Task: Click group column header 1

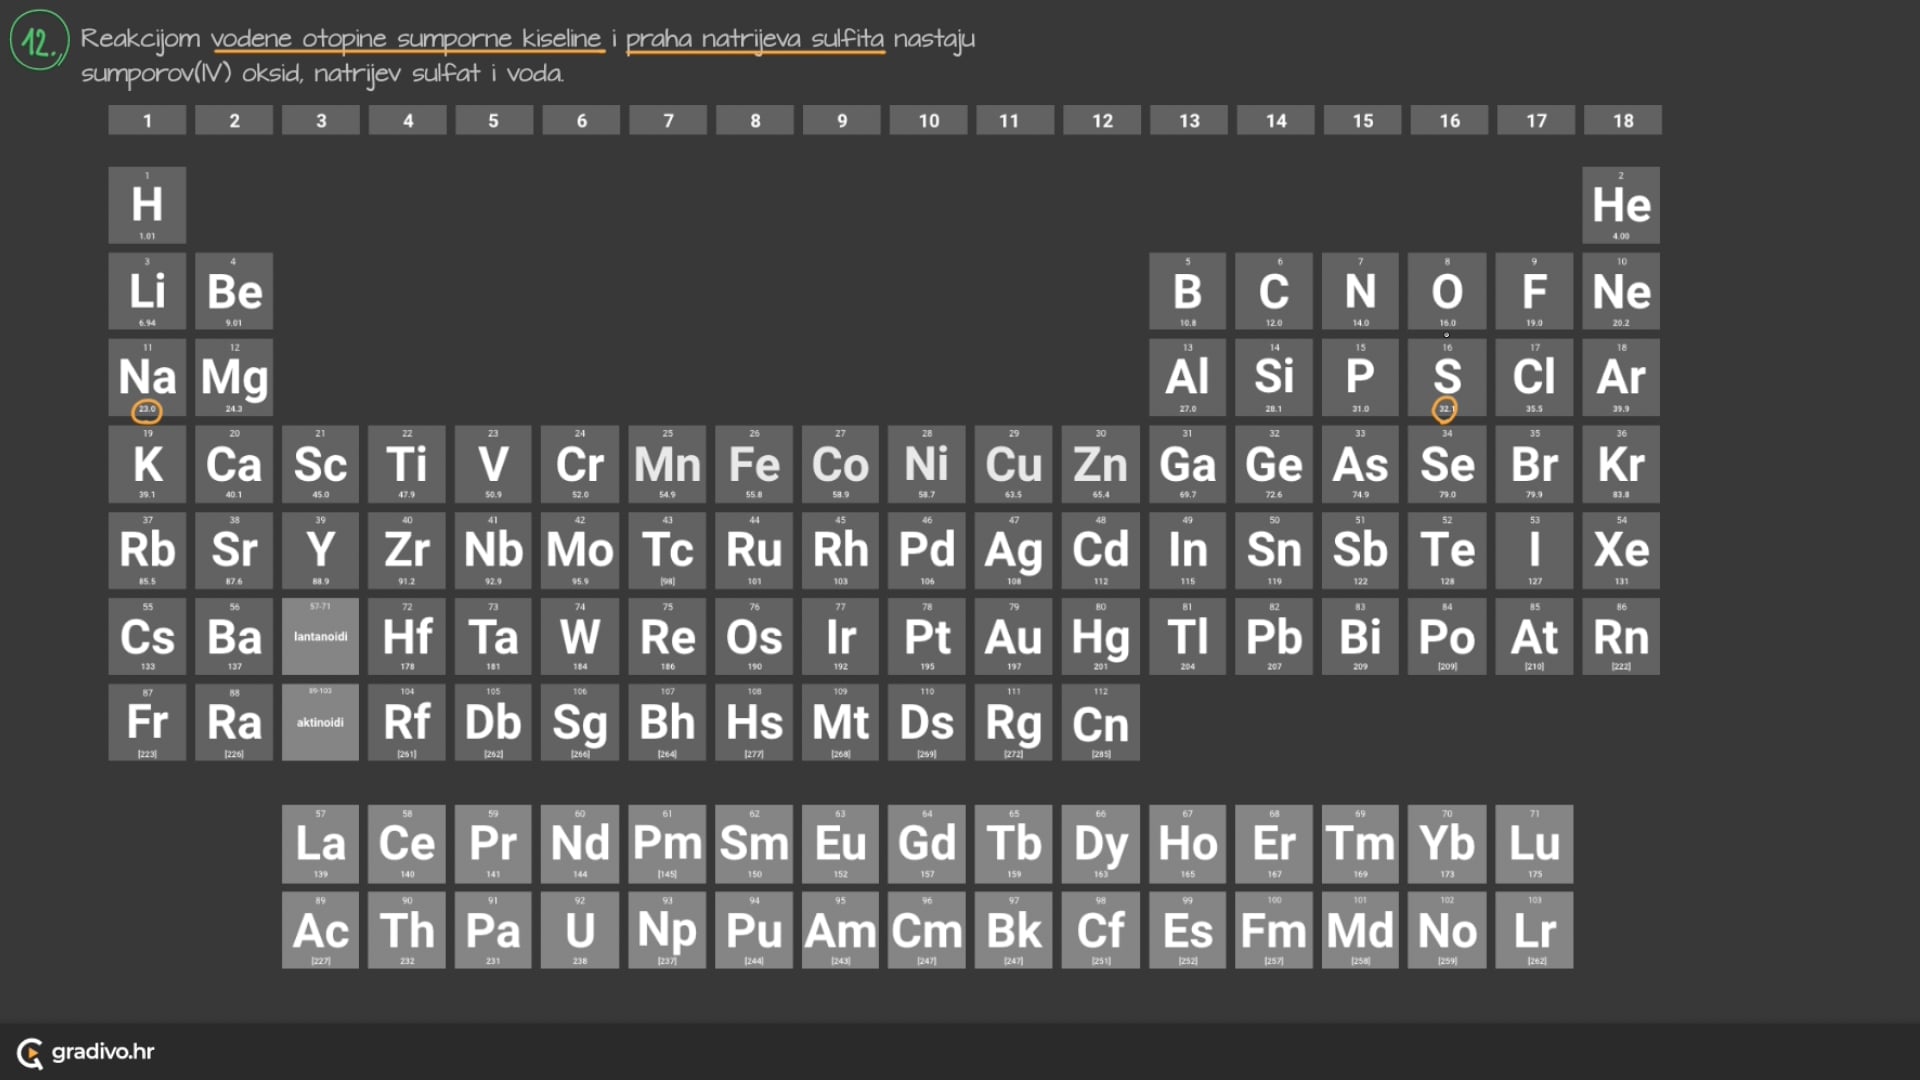Action: click(x=147, y=121)
